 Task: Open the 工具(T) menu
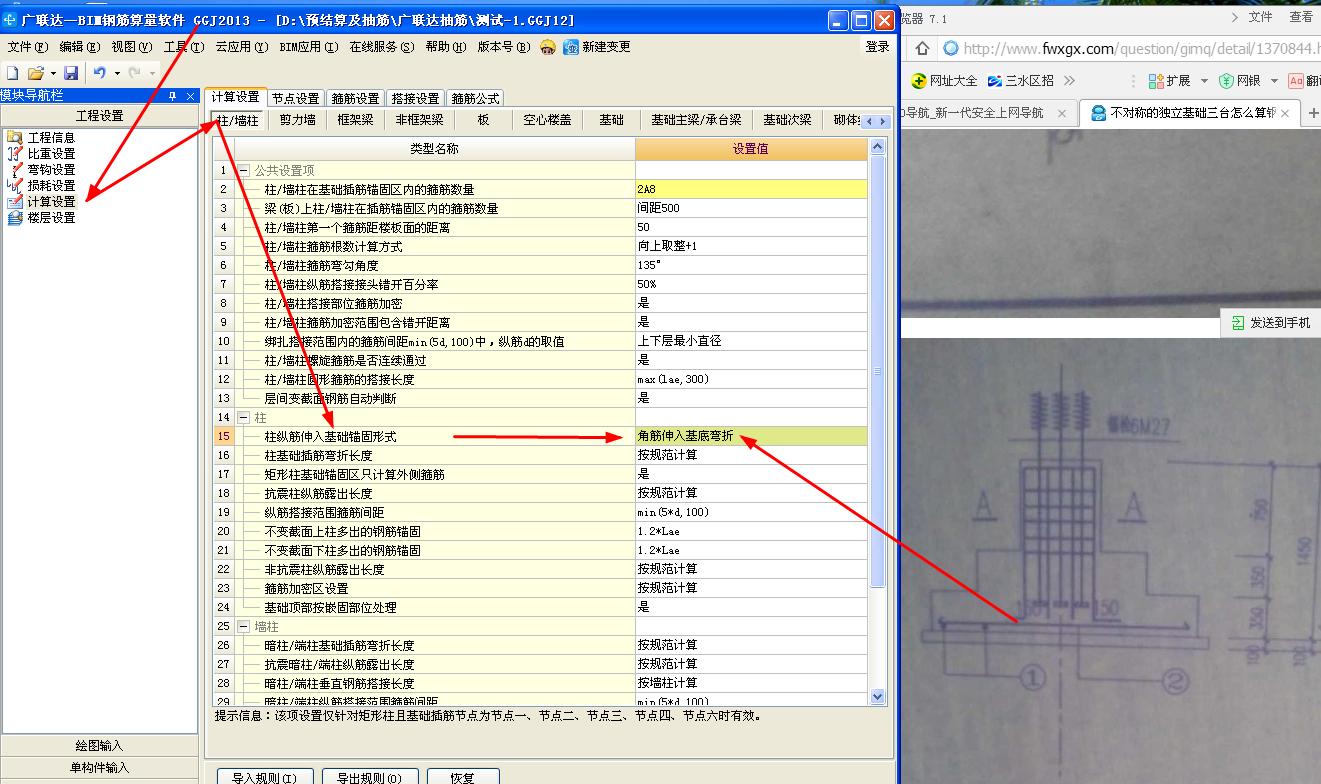(183, 47)
